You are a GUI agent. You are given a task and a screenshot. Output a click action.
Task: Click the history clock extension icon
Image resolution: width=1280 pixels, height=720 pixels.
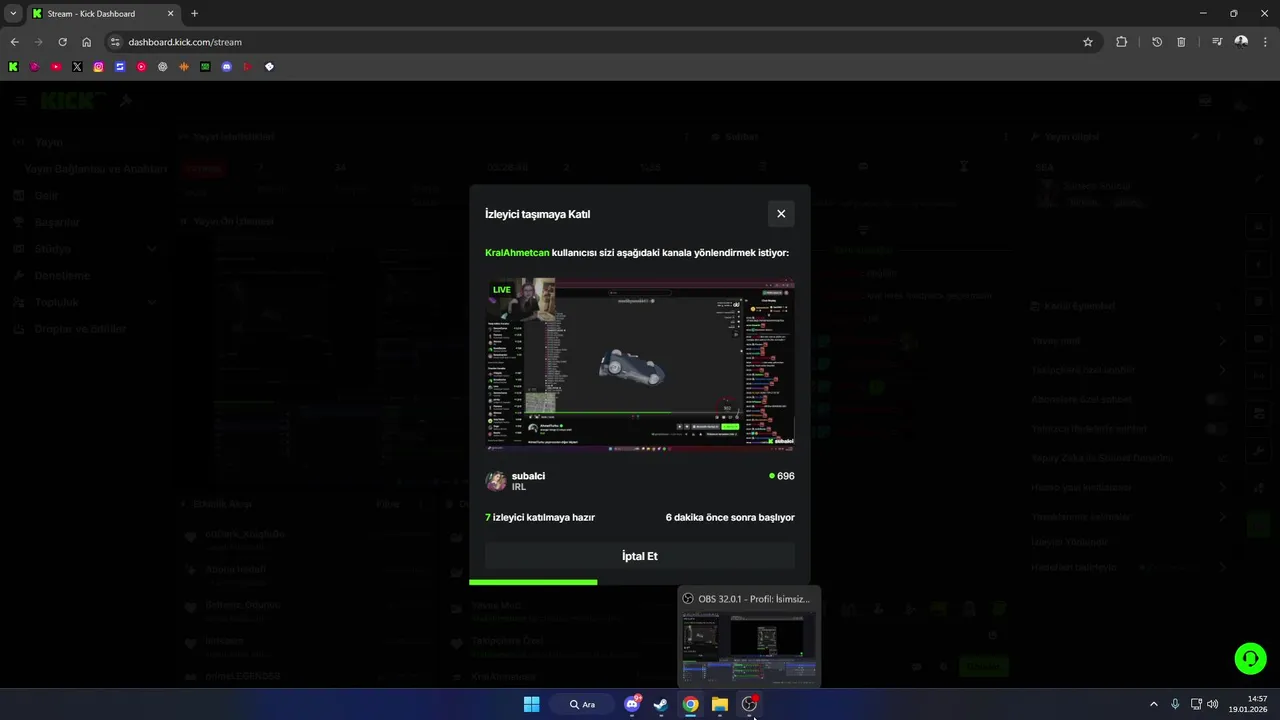click(1157, 42)
